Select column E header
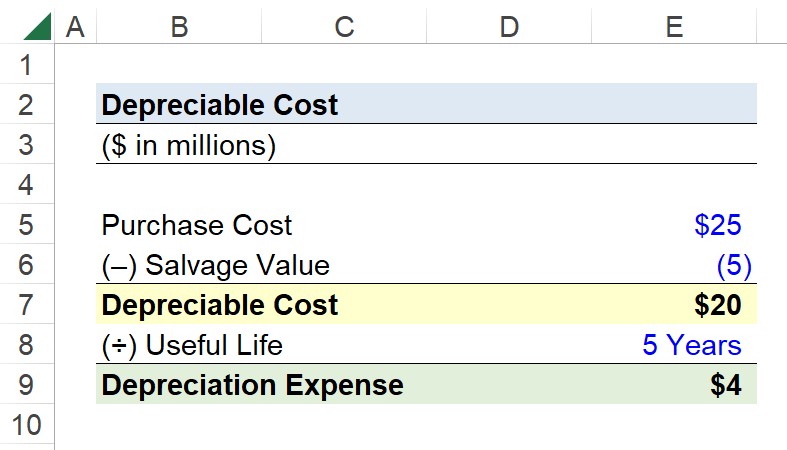The width and height of the screenshot is (787, 450). [674, 26]
